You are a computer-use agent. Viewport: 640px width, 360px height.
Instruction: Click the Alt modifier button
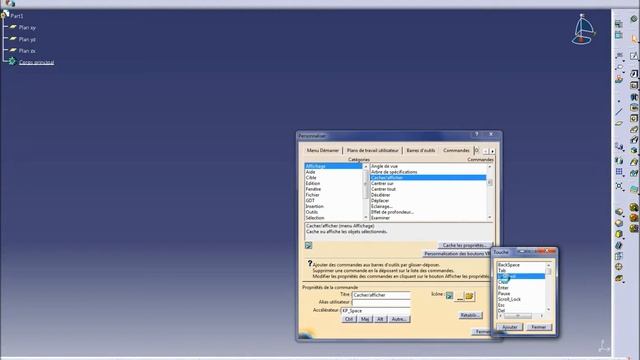(x=380, y=319)
